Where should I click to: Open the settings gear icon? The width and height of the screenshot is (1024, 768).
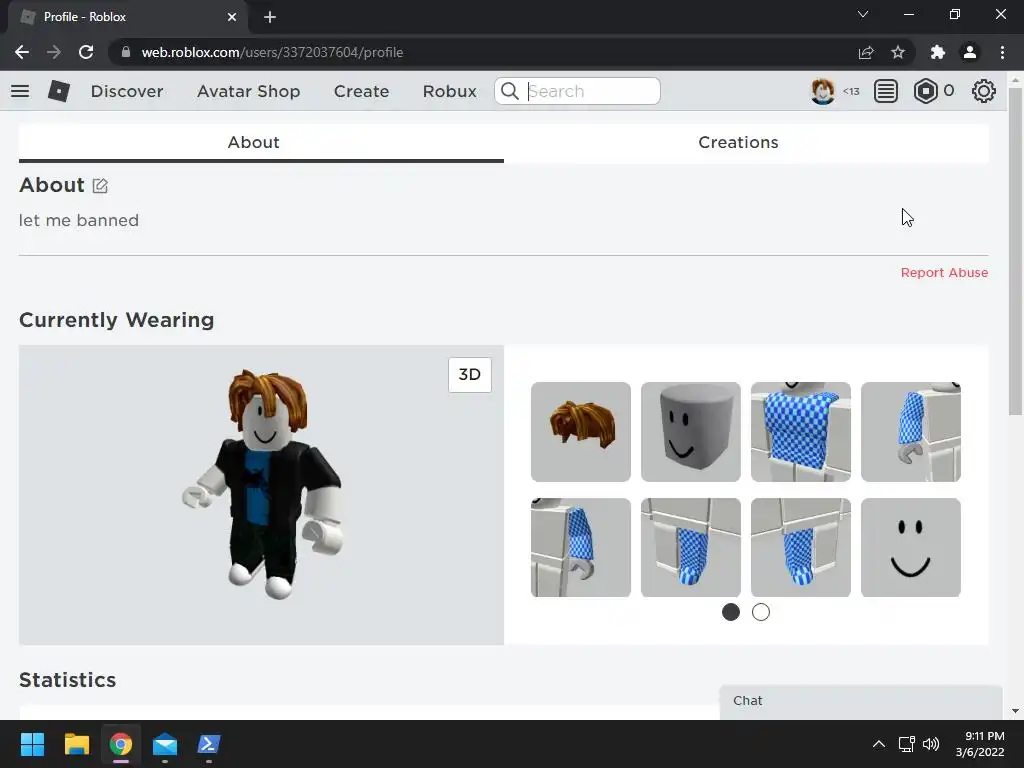(x=984, y=91)
